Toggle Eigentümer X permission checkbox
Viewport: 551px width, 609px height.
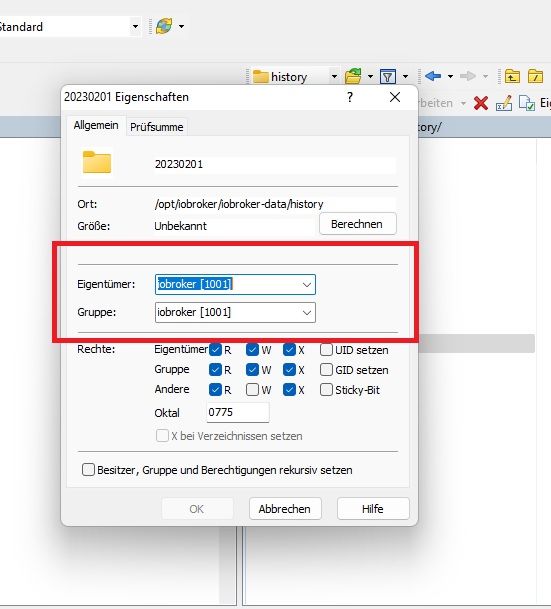point(289,350)
